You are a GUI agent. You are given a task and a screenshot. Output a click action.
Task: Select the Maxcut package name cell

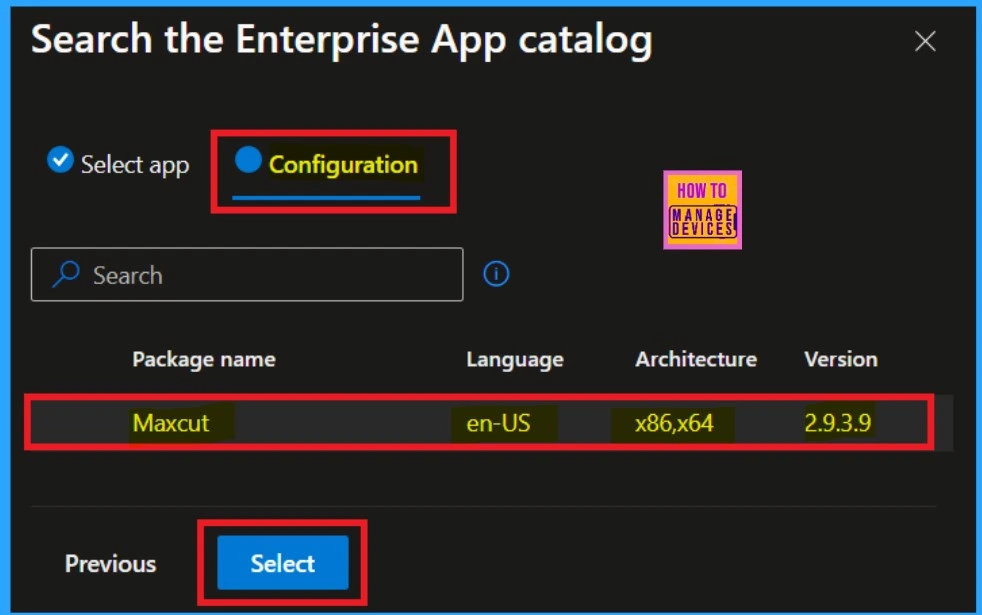click(171, 423)
